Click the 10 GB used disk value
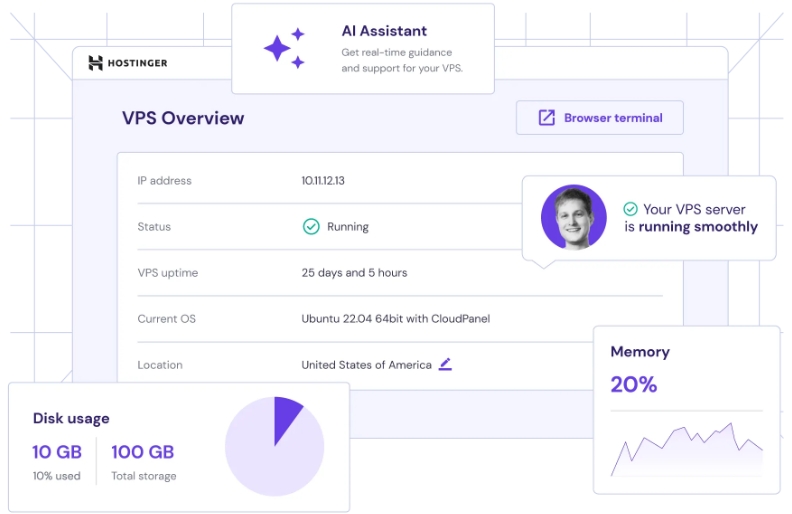792x514 pixels. coord(56,452)
